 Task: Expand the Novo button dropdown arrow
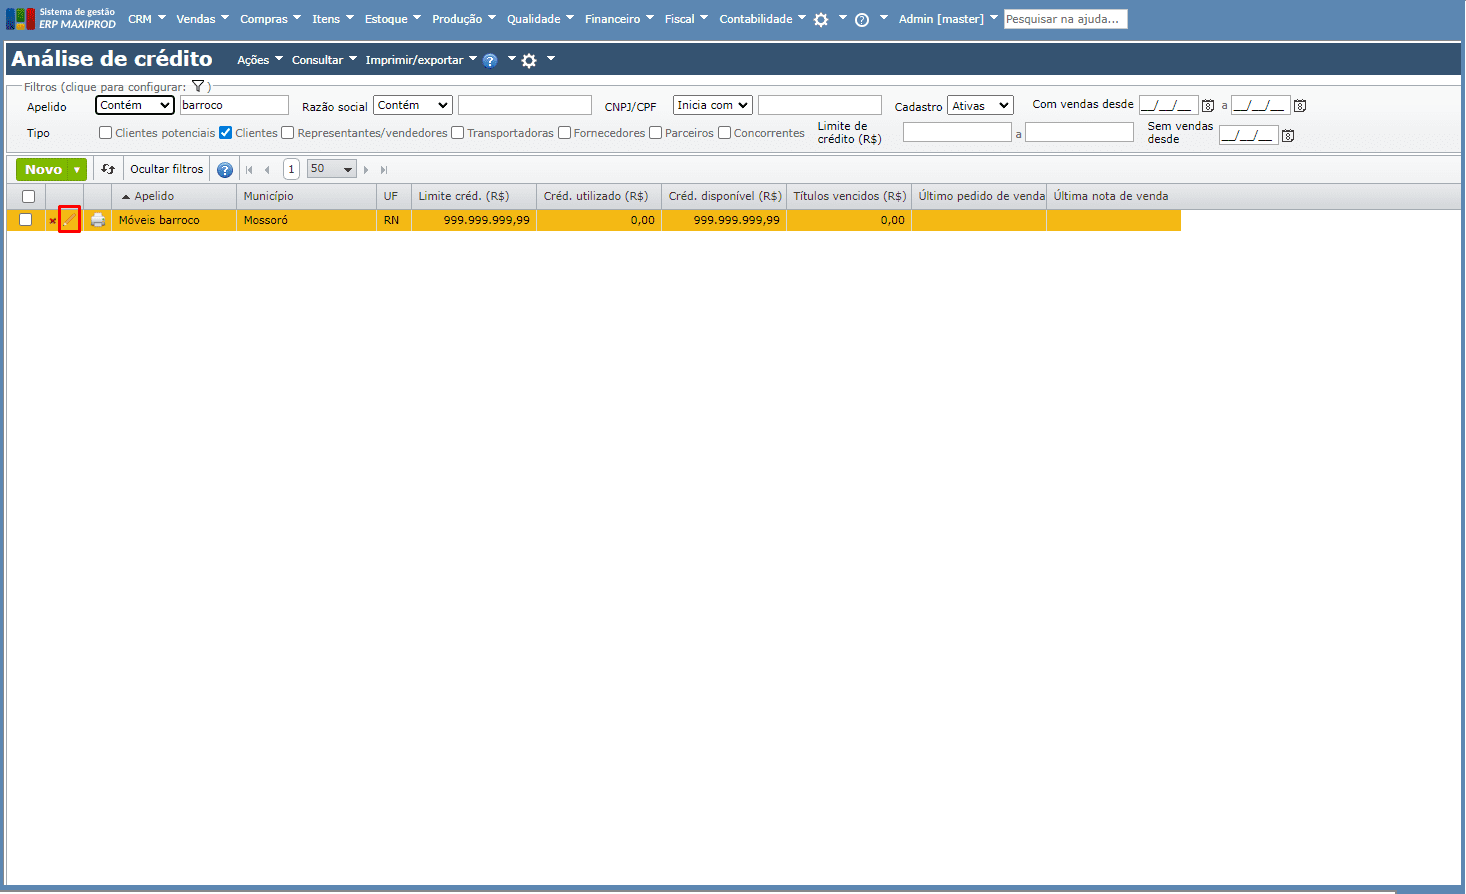click(77, 170)
